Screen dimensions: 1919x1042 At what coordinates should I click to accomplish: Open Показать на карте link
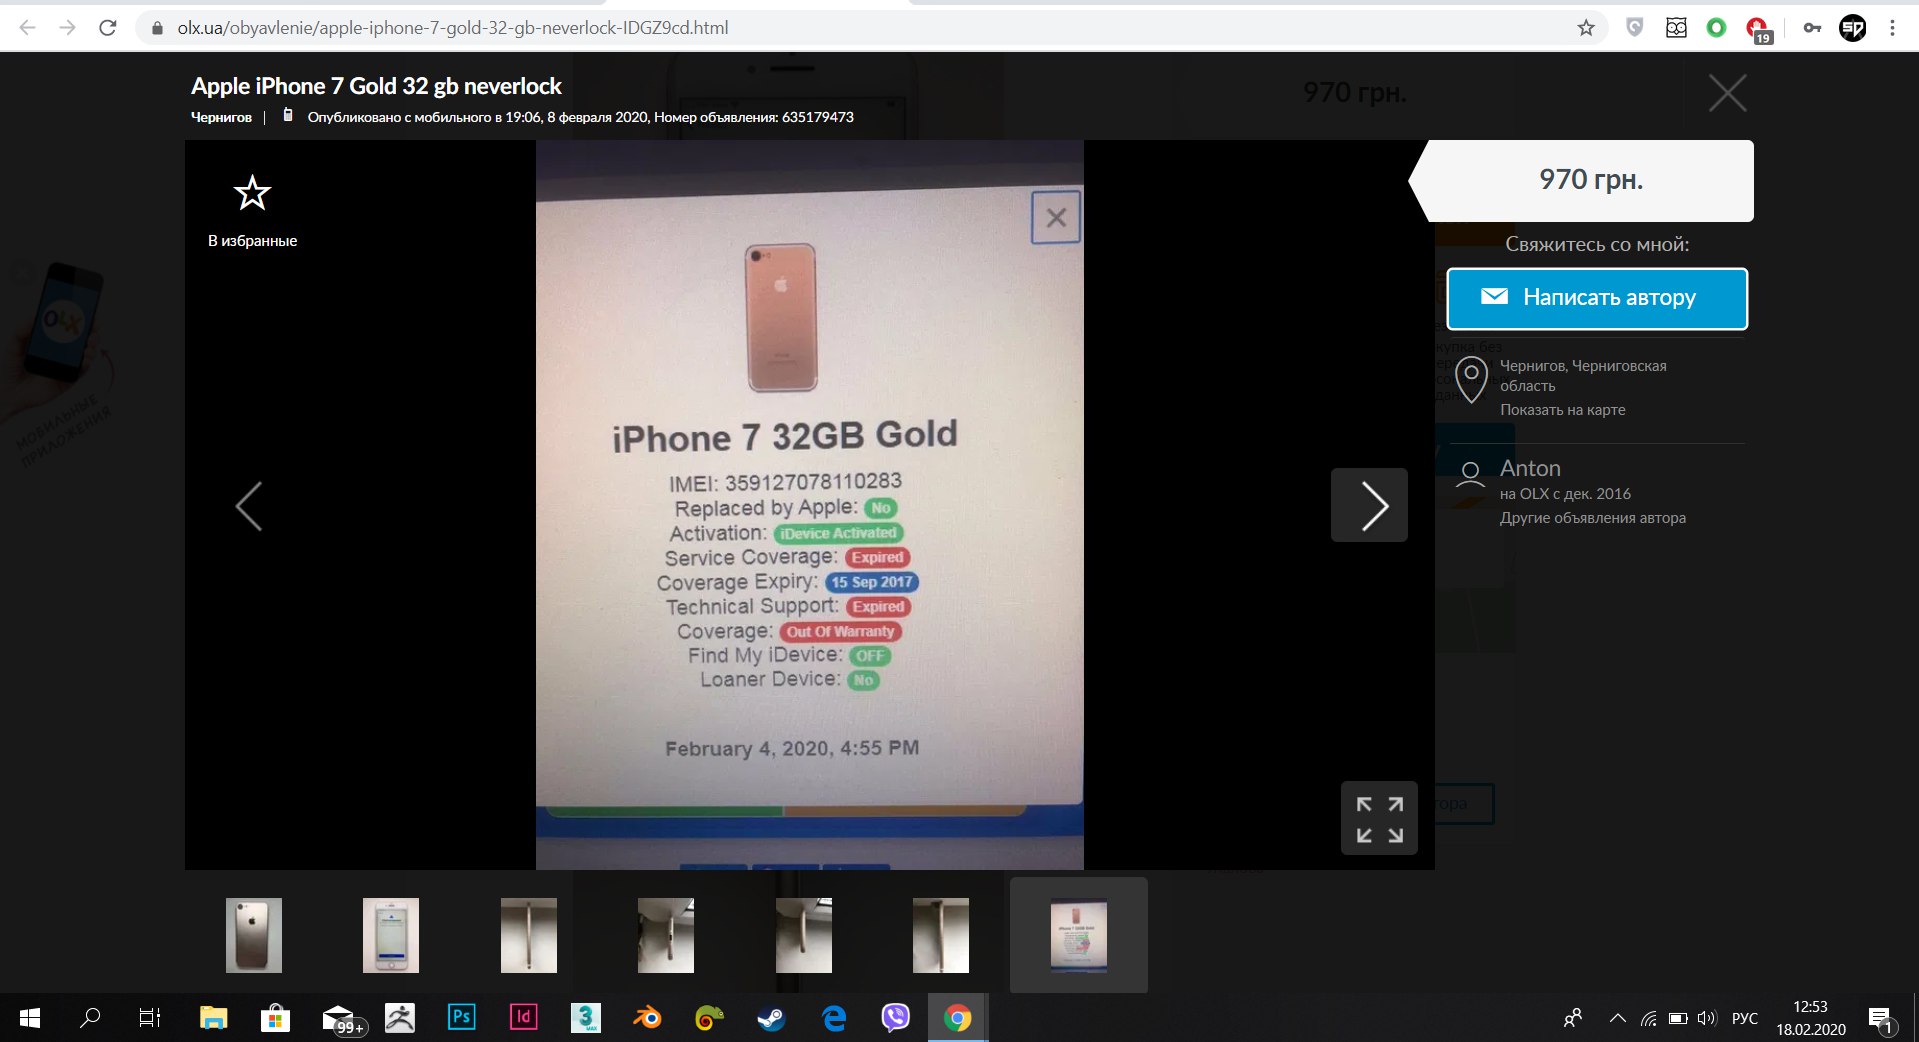click(x=1562, y=410)
